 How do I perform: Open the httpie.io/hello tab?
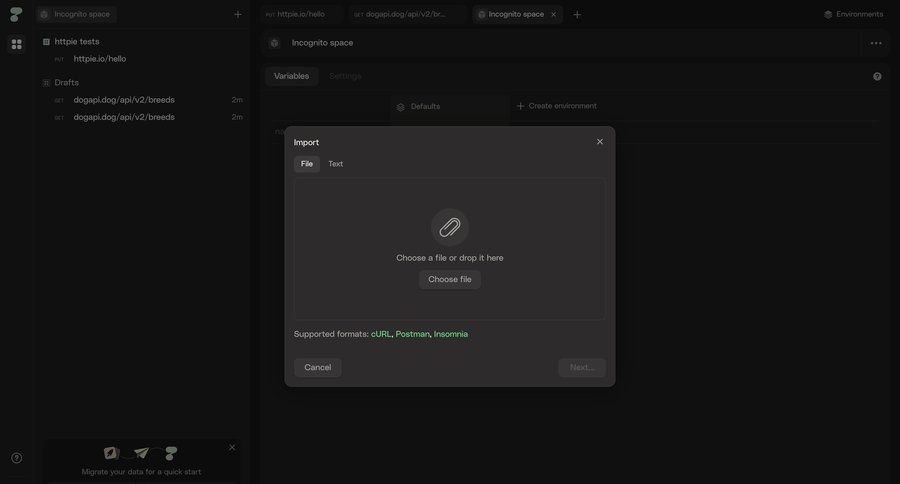(300, 14)
